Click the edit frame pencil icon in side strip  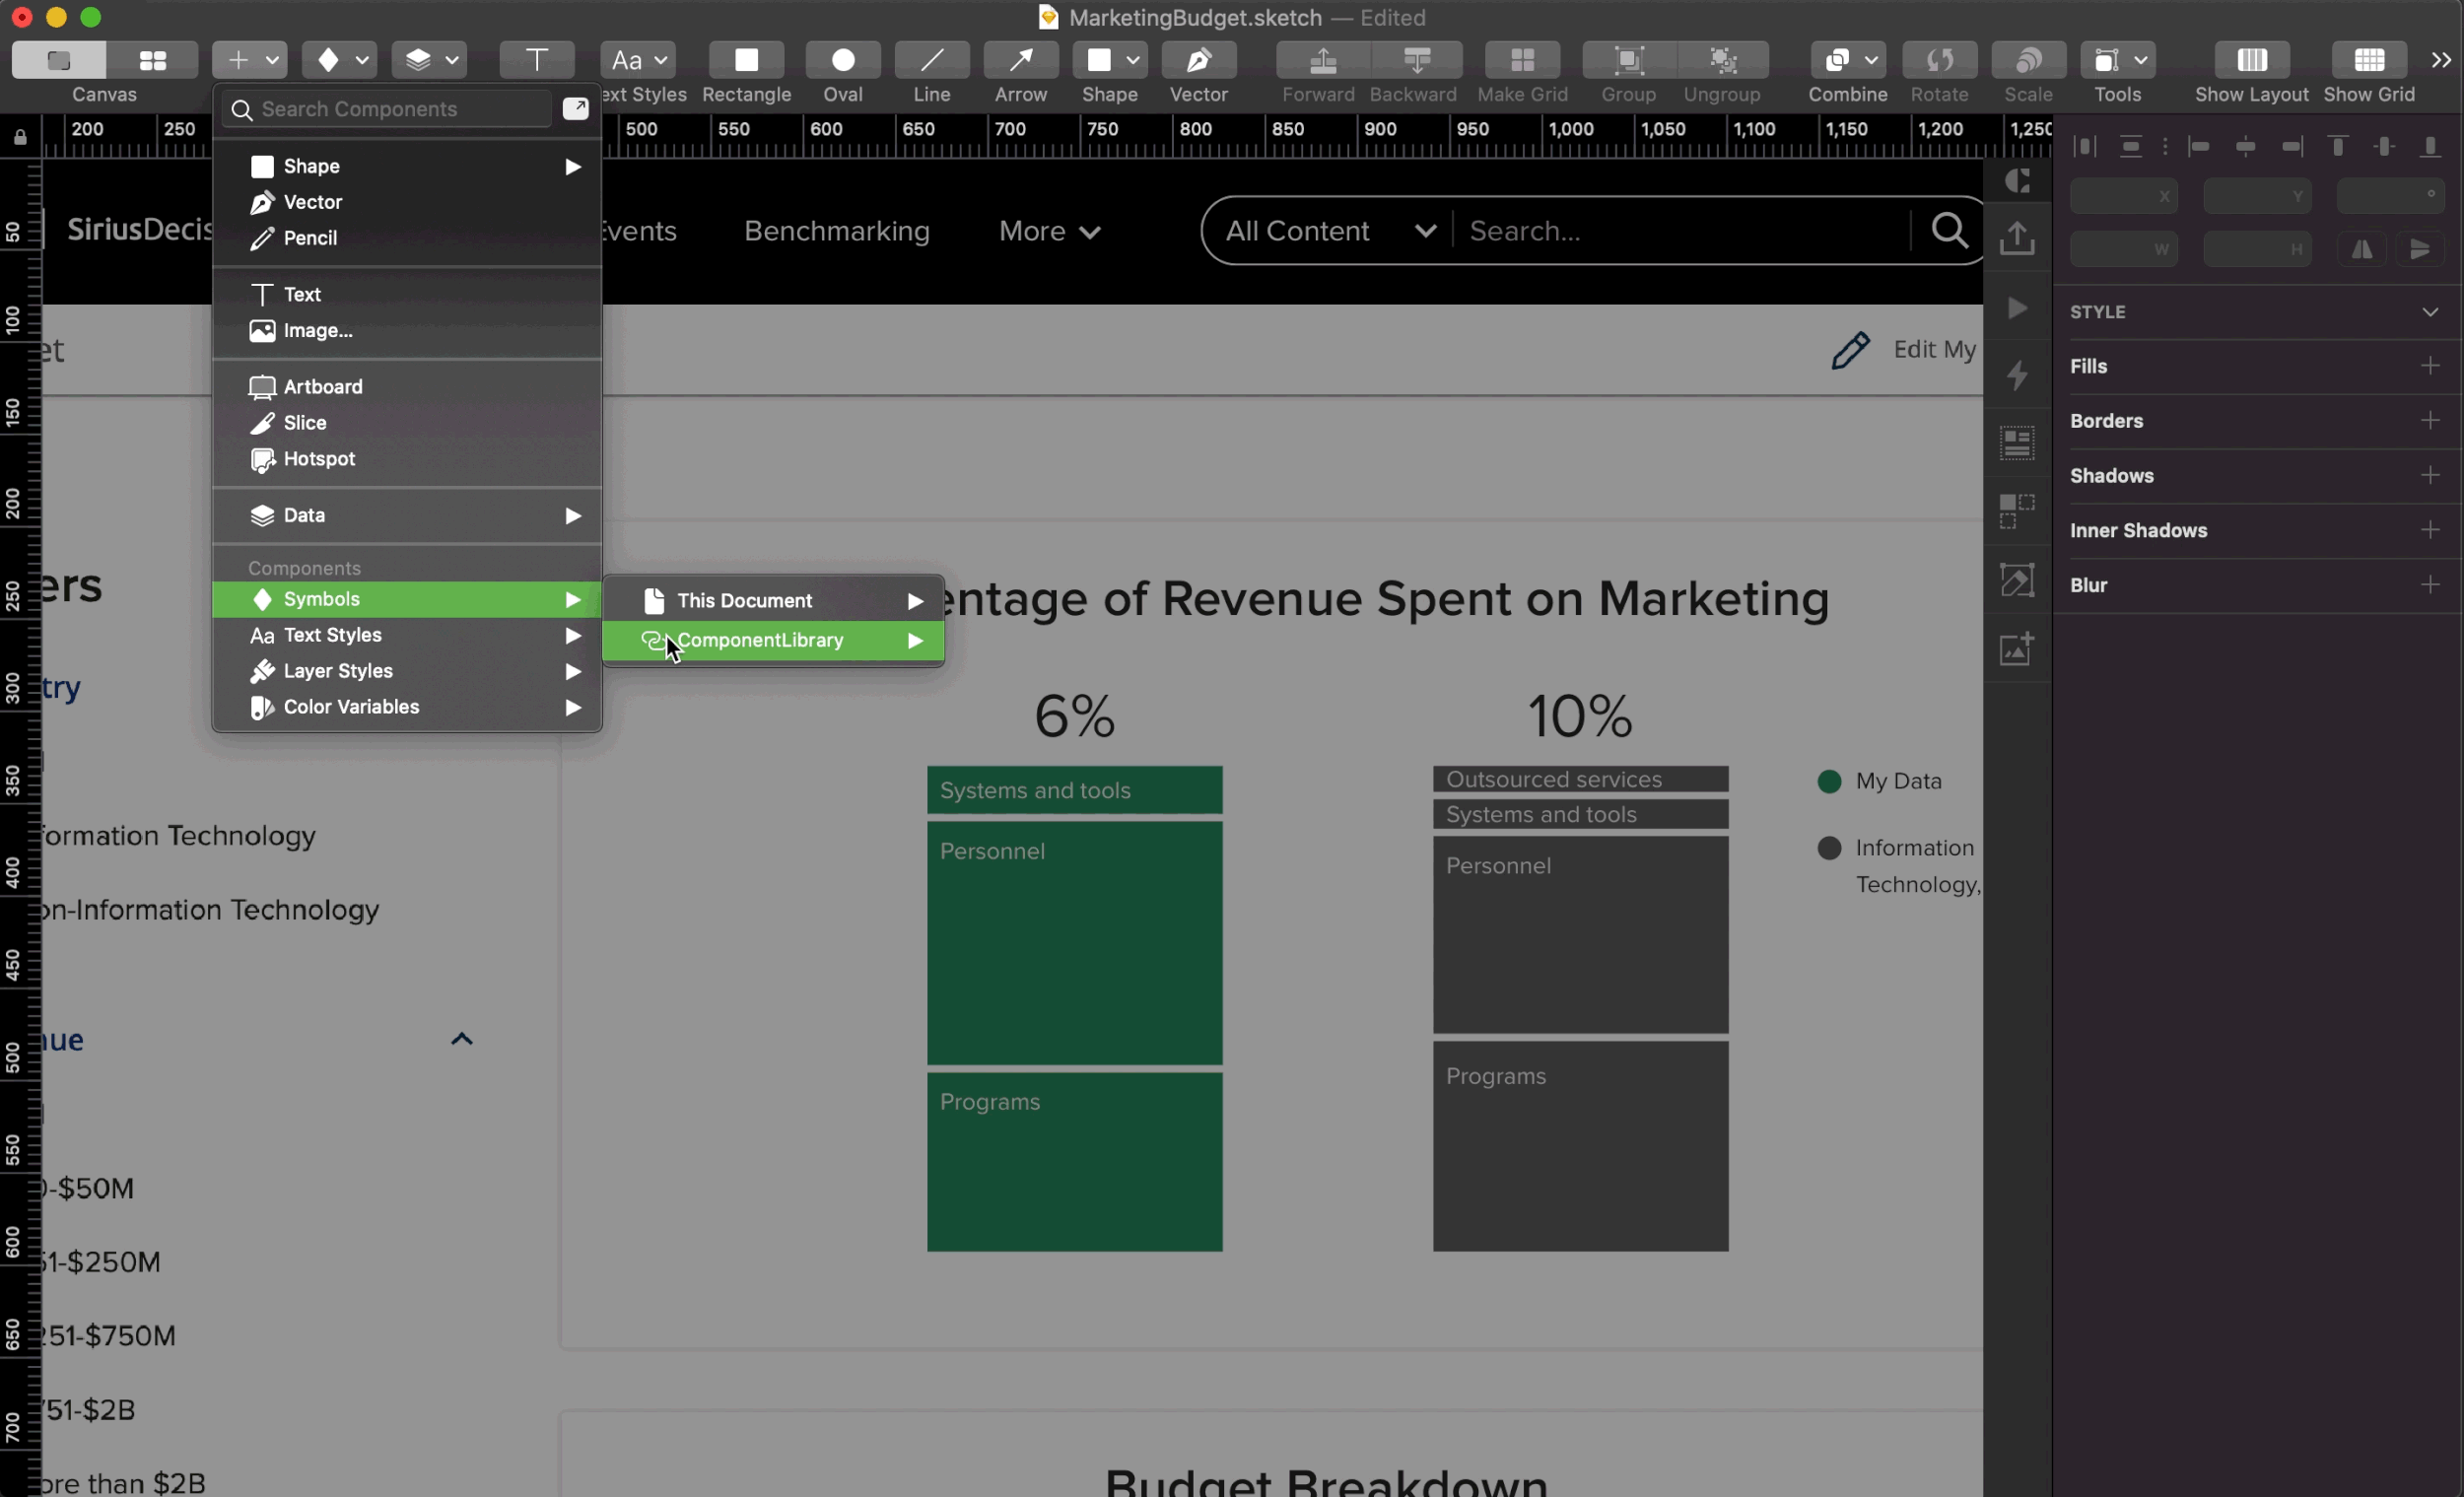click(x=2017, y=580)
